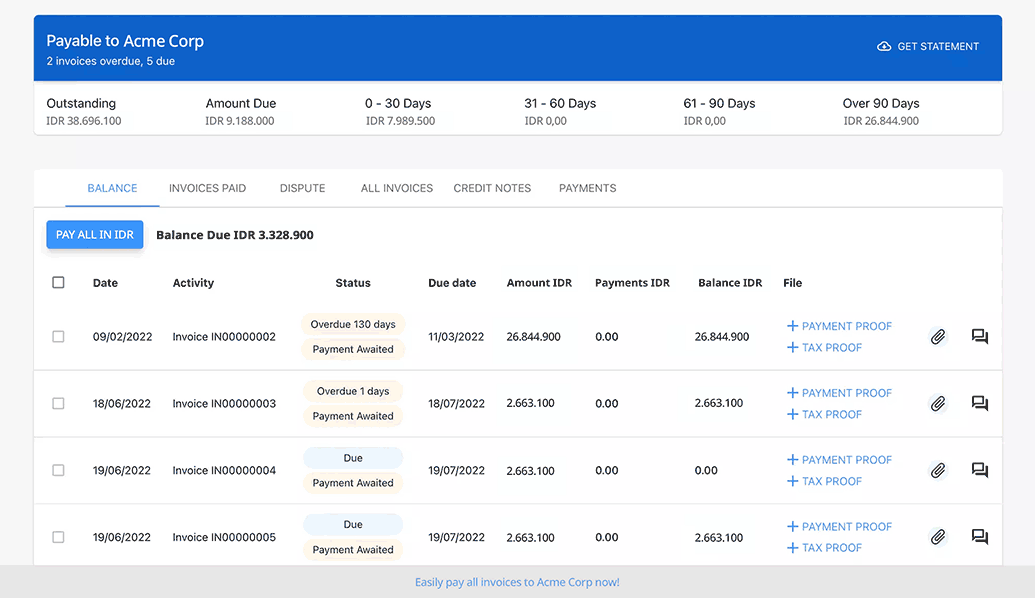This screenshot has width=1035, height=598.
Task: Click Payment Awaited badge for Invoice IN00000003
Action: pos(353,416)
